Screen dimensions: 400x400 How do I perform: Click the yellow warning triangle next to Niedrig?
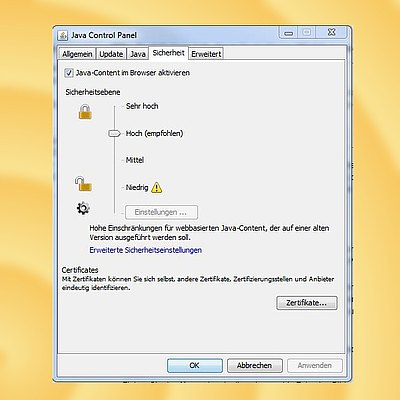coord(157,188)
